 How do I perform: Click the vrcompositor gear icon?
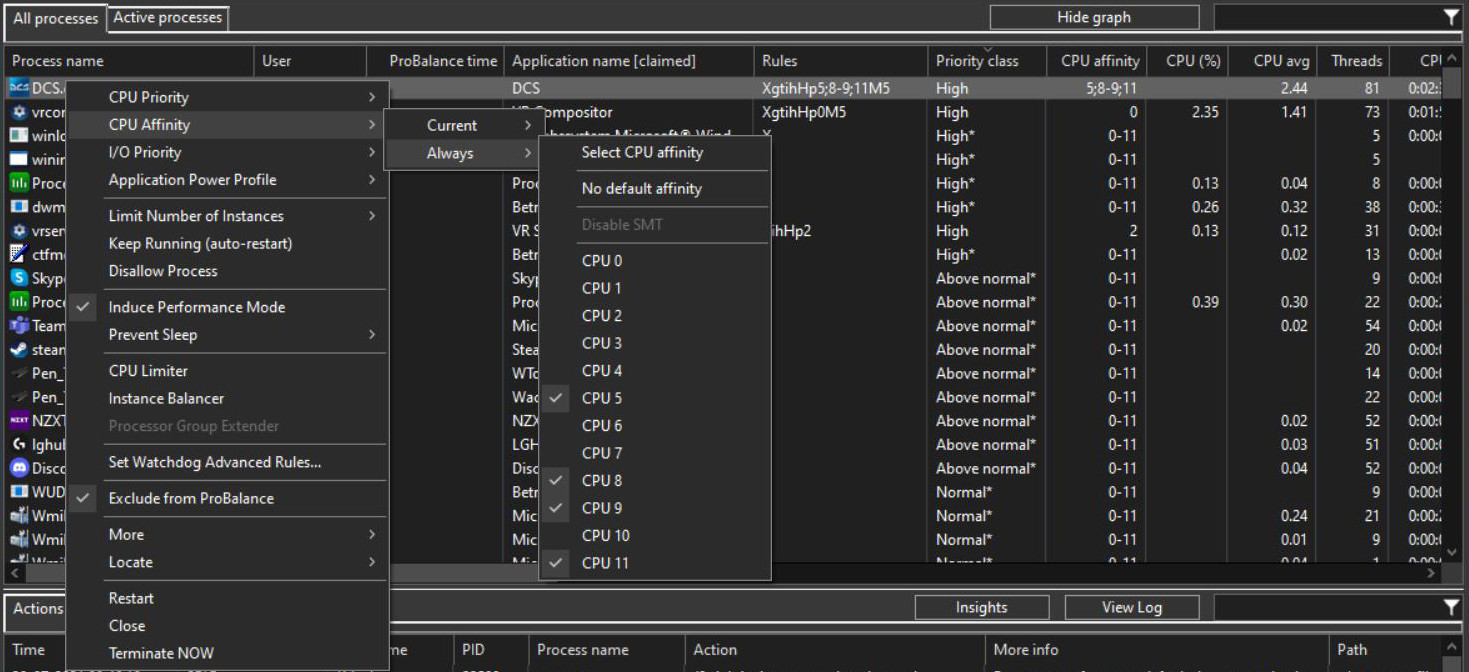click(18, 112)
